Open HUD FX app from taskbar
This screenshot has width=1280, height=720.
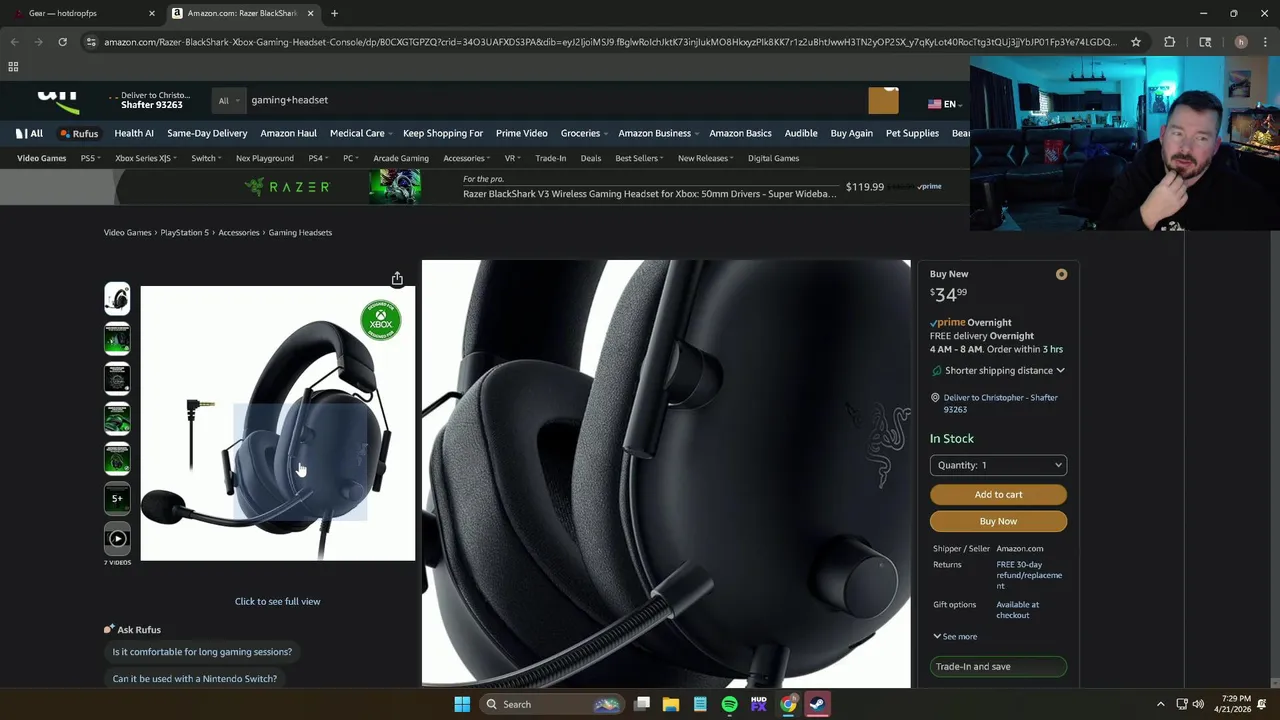tap(758, 704)
